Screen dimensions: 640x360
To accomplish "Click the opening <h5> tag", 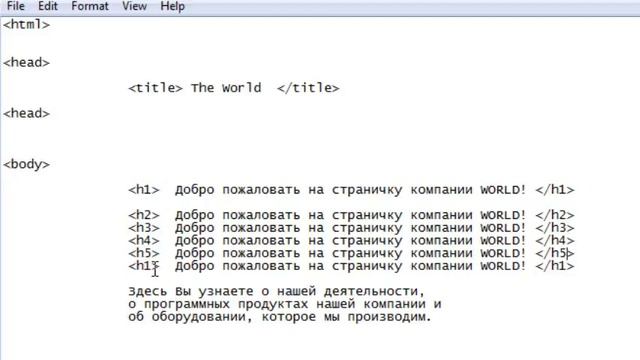I will pyautogui.click(x=144, y=253).
